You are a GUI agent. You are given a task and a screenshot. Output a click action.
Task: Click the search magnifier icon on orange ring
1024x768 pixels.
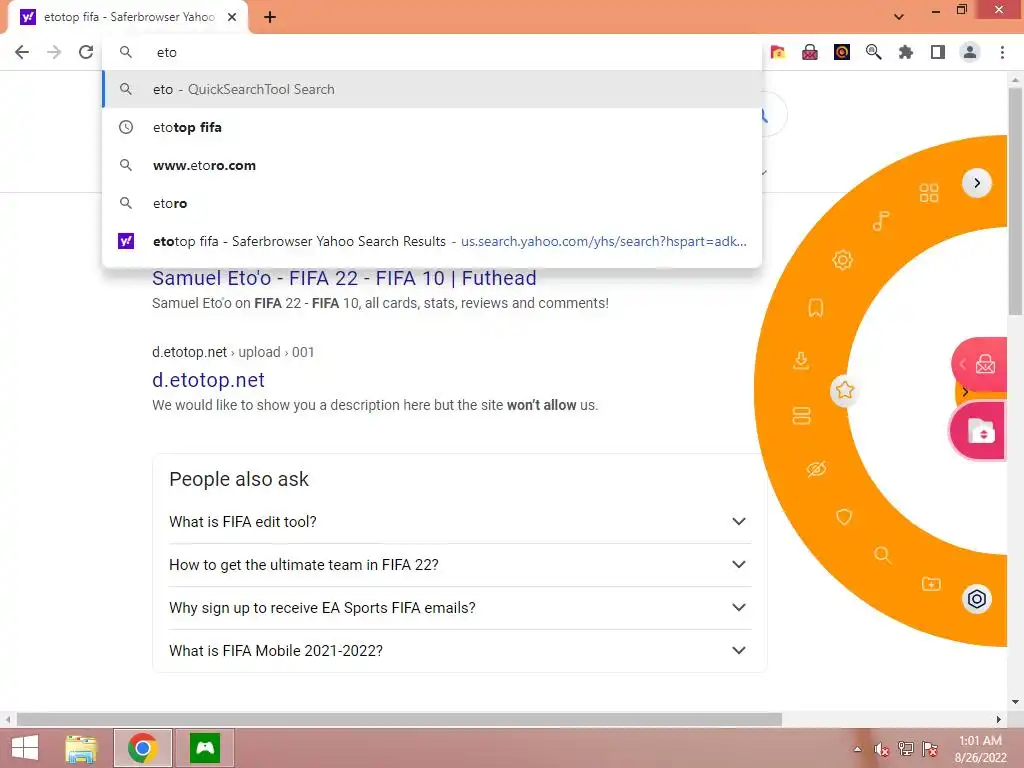[882, 555]
